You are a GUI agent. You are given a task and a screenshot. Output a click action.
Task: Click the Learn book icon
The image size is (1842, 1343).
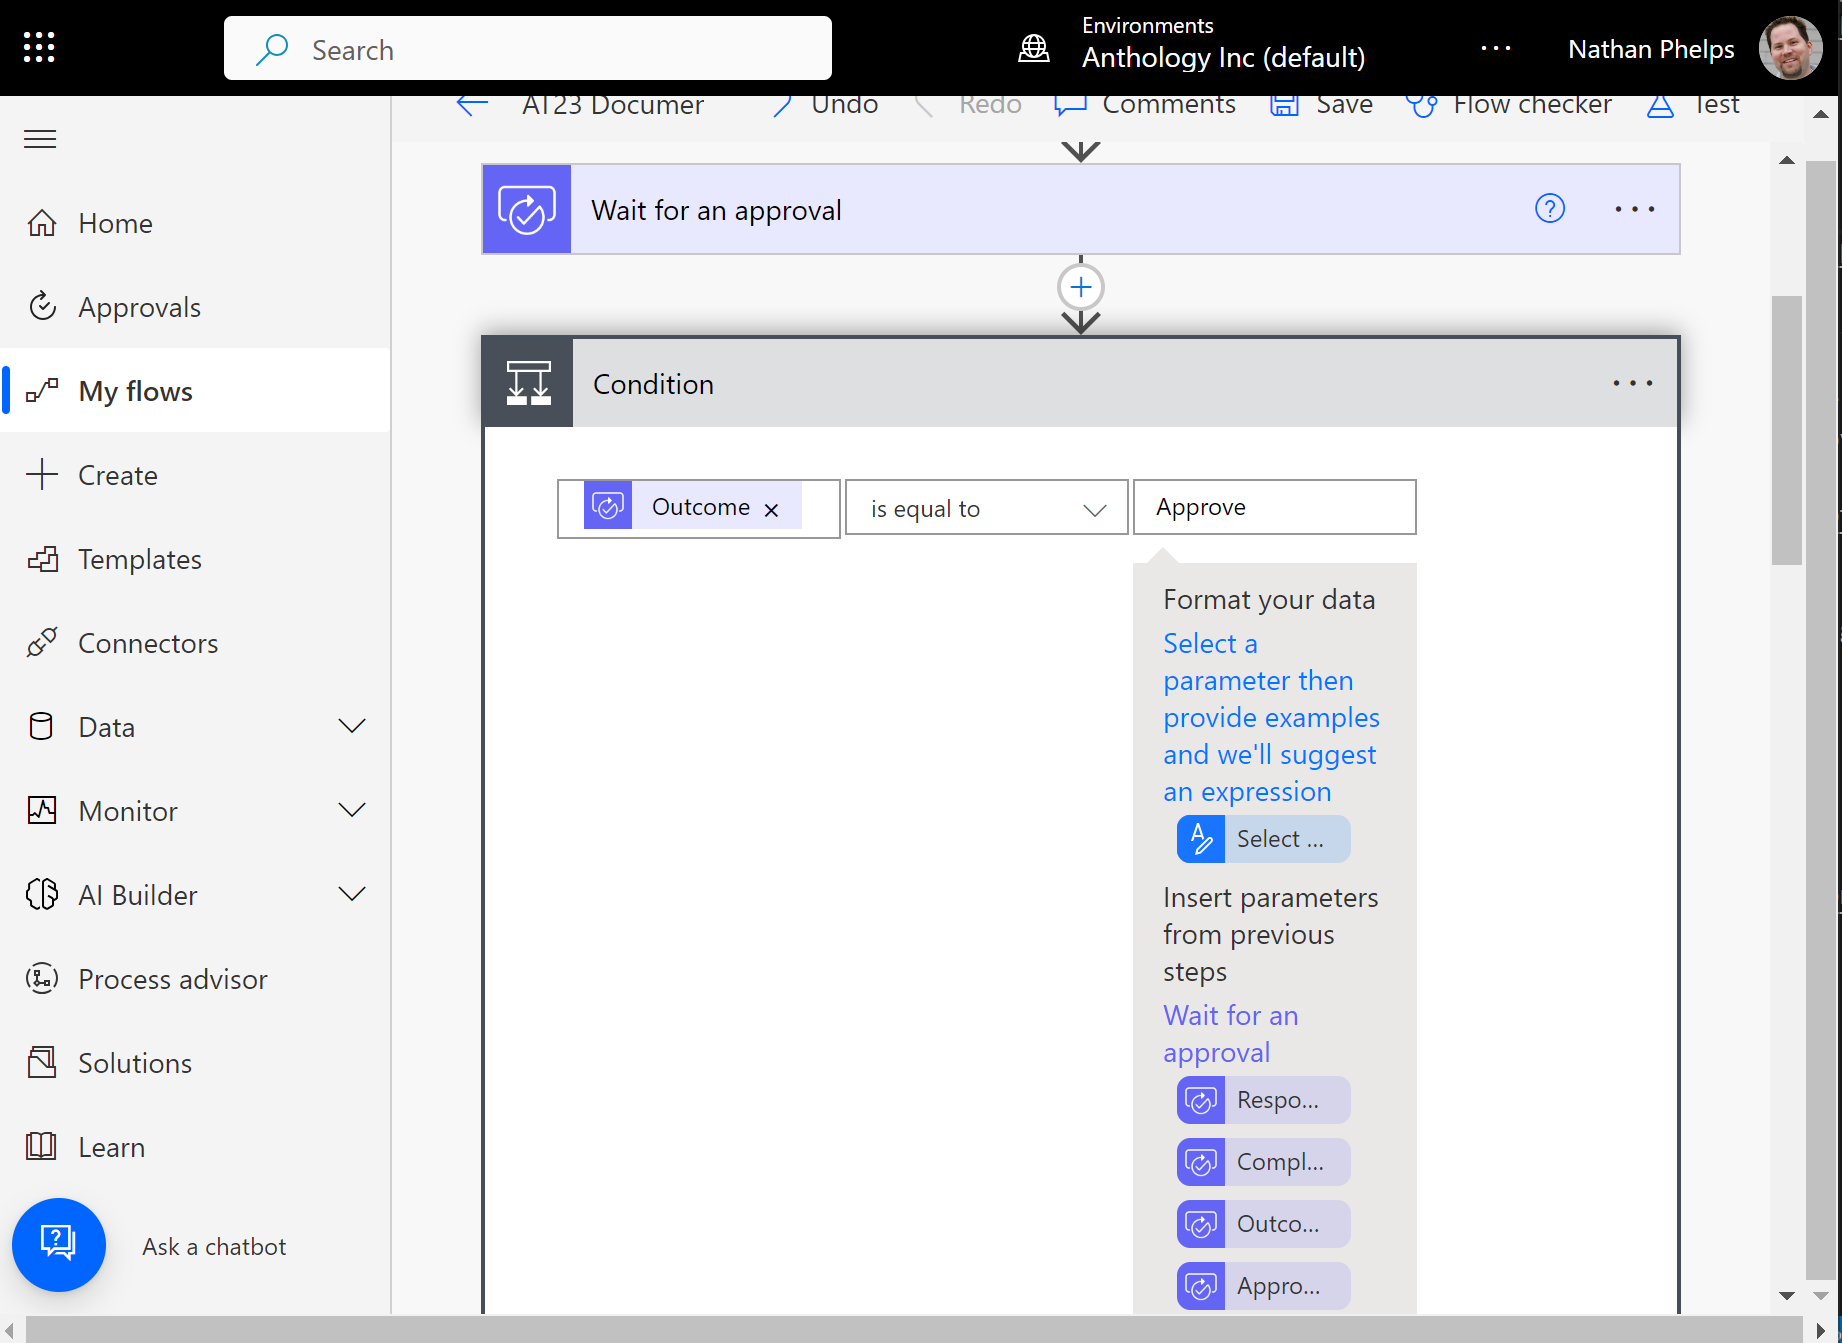42,1146
